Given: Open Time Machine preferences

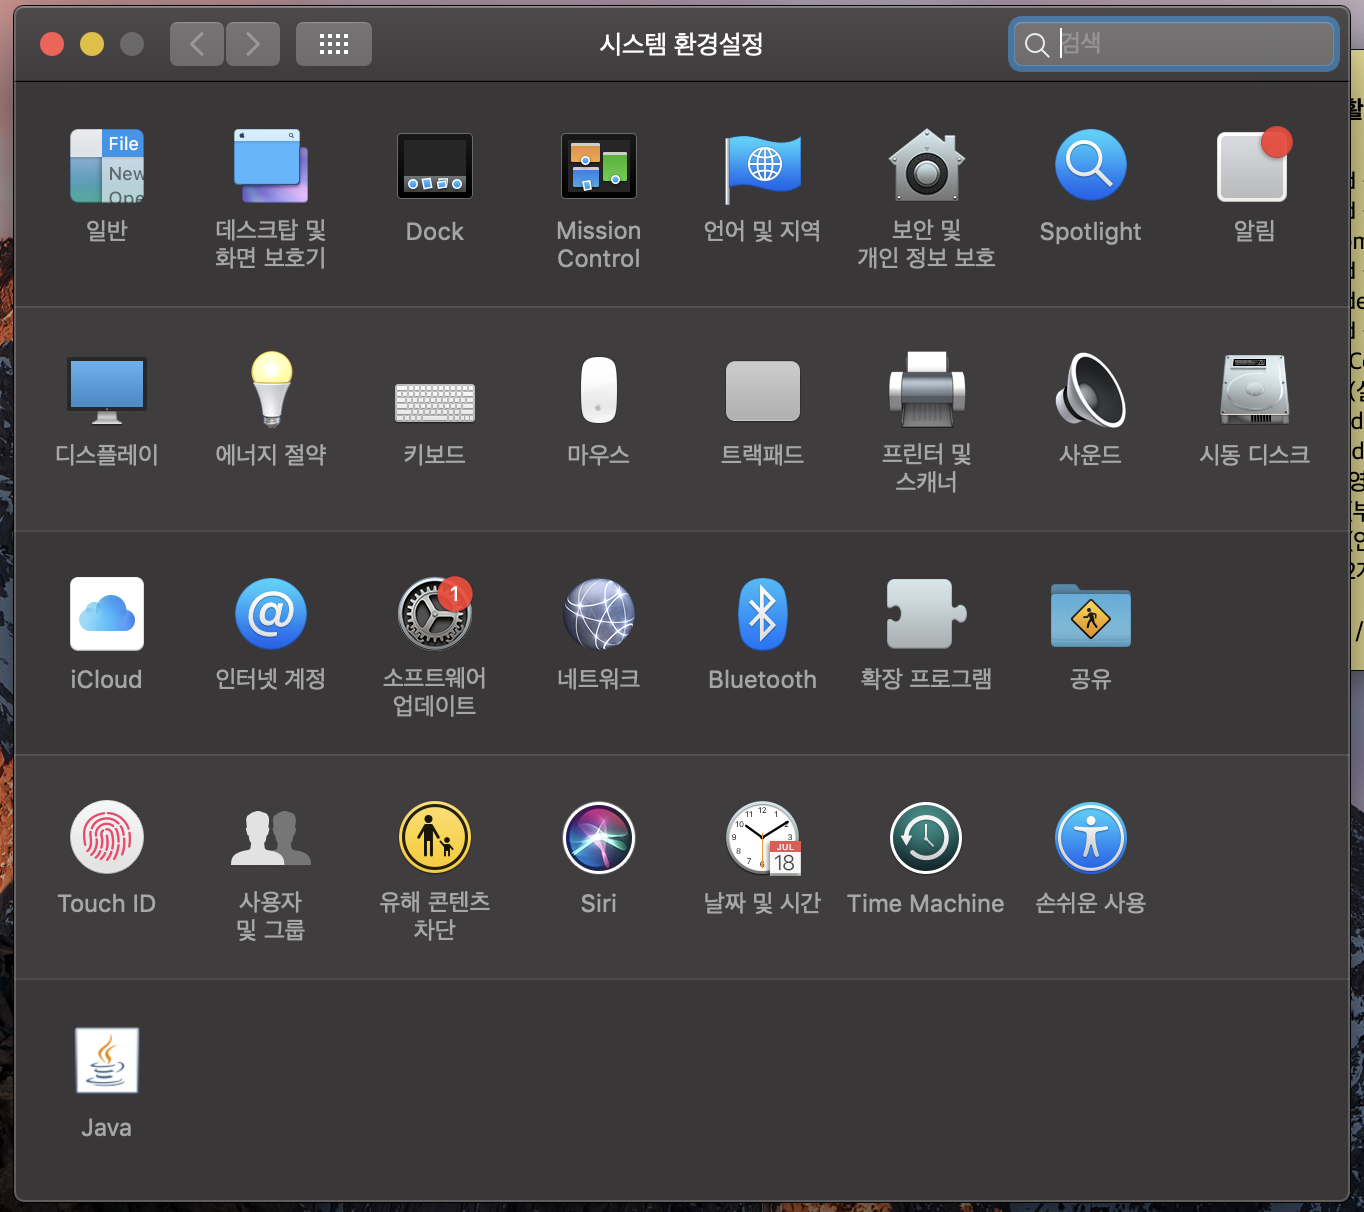Looking at the screenshot, I should [x=926, y=838].
